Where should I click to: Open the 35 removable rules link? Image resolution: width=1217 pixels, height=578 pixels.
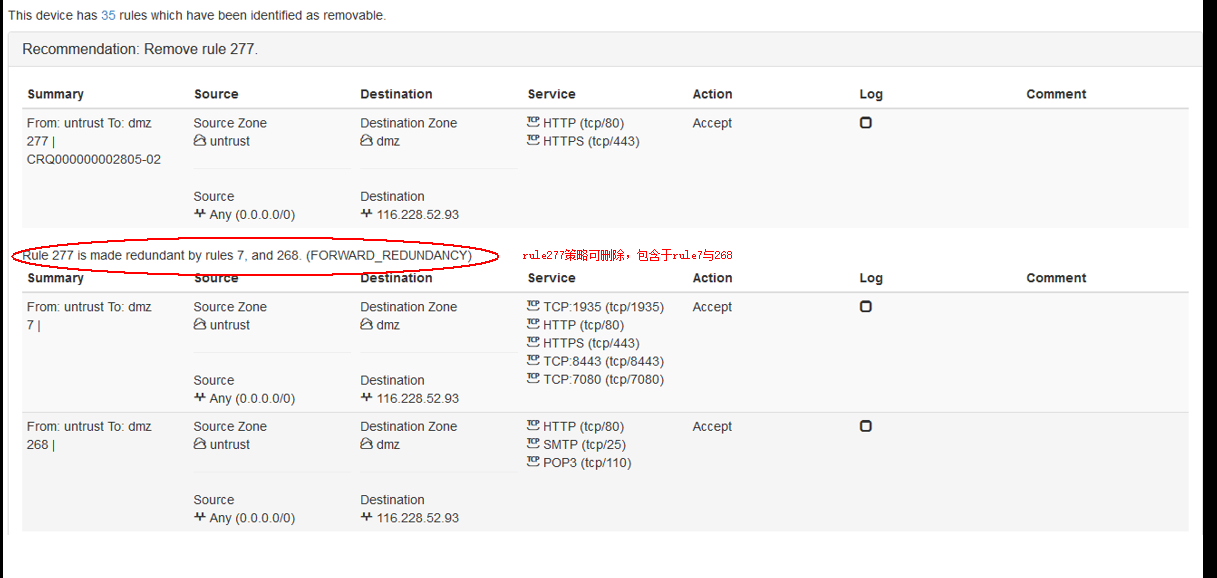(x=108, y=16)
